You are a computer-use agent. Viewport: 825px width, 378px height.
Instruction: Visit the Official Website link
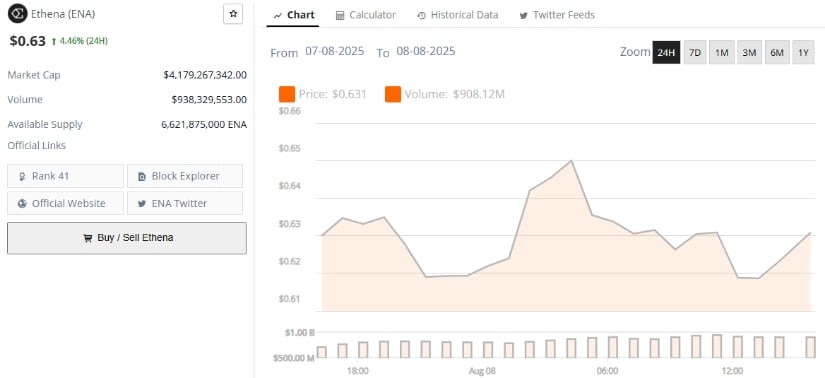coord(65,203)
